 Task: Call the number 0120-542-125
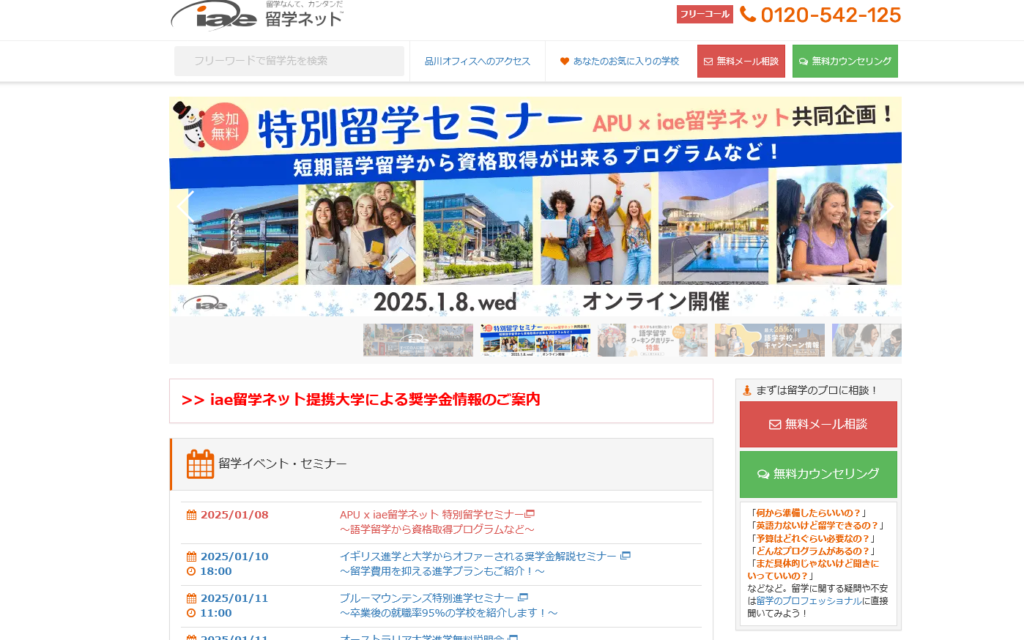(x=831, y=15)
